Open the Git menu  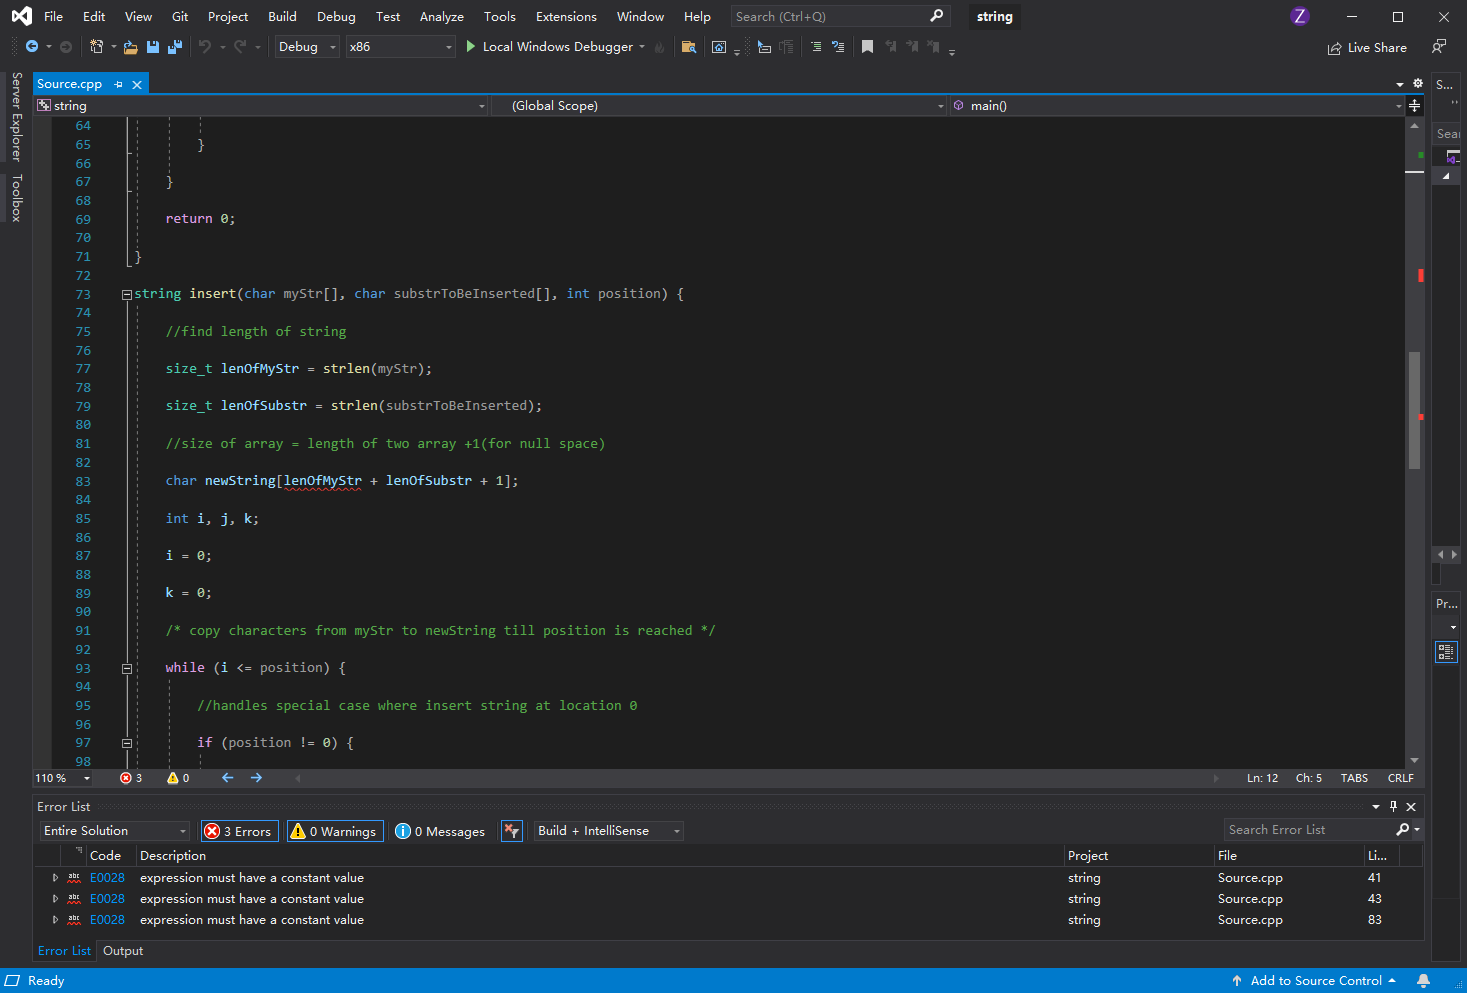point(180,17)
